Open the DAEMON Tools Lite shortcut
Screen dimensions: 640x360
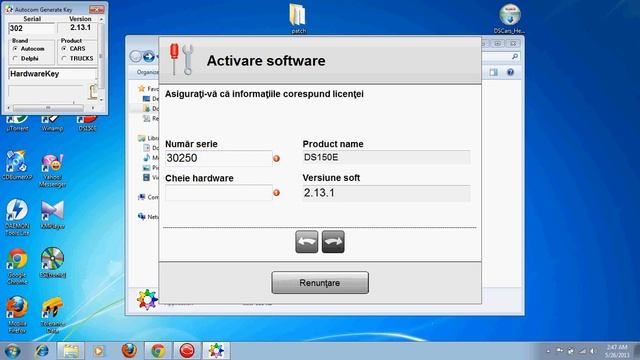17,217
